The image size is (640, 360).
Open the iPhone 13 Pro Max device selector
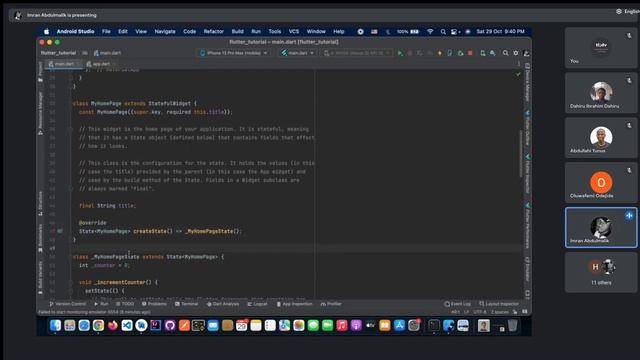(234, 53)
